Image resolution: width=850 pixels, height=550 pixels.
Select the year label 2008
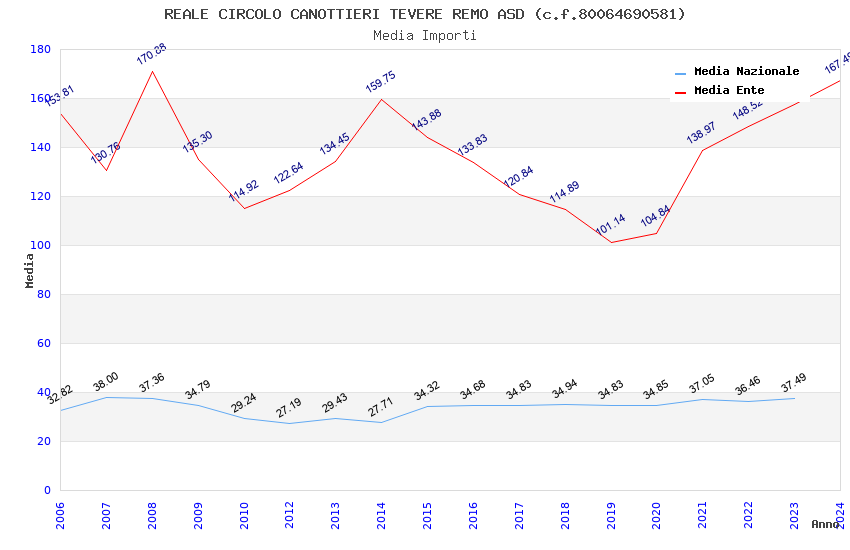pos(152,515)
